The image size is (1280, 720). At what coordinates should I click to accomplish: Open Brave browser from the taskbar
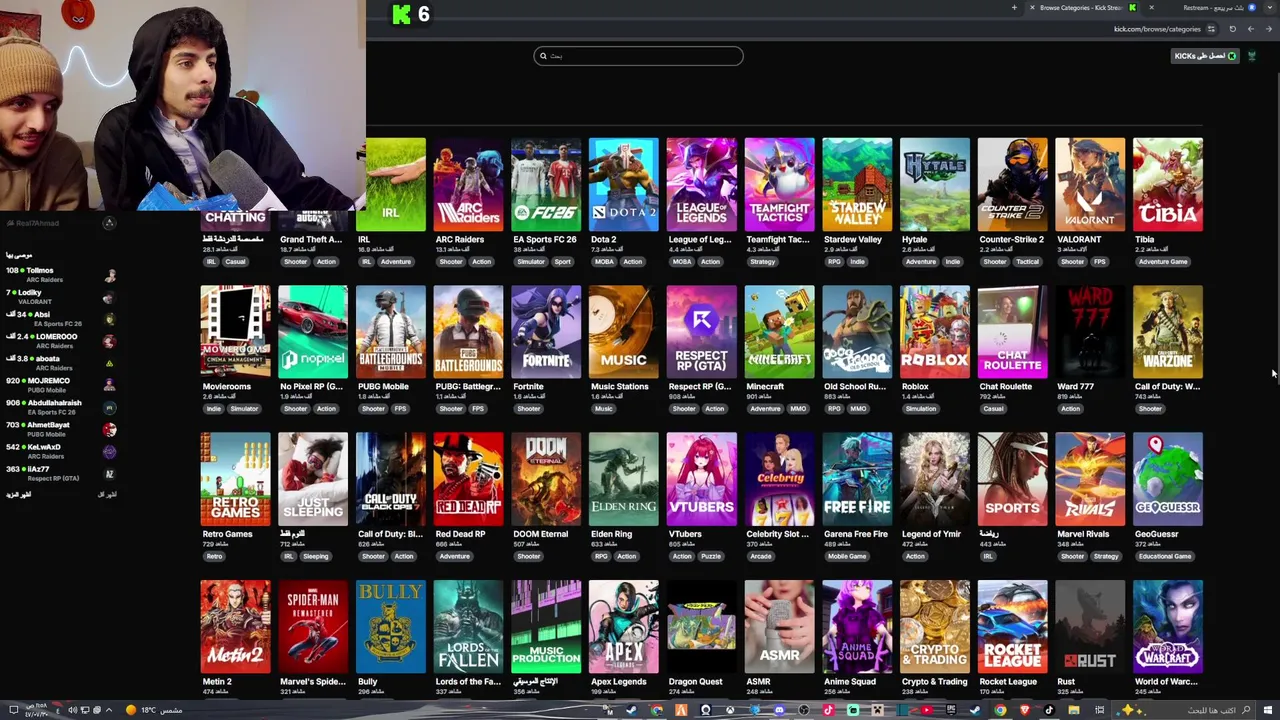(1025, 710)
